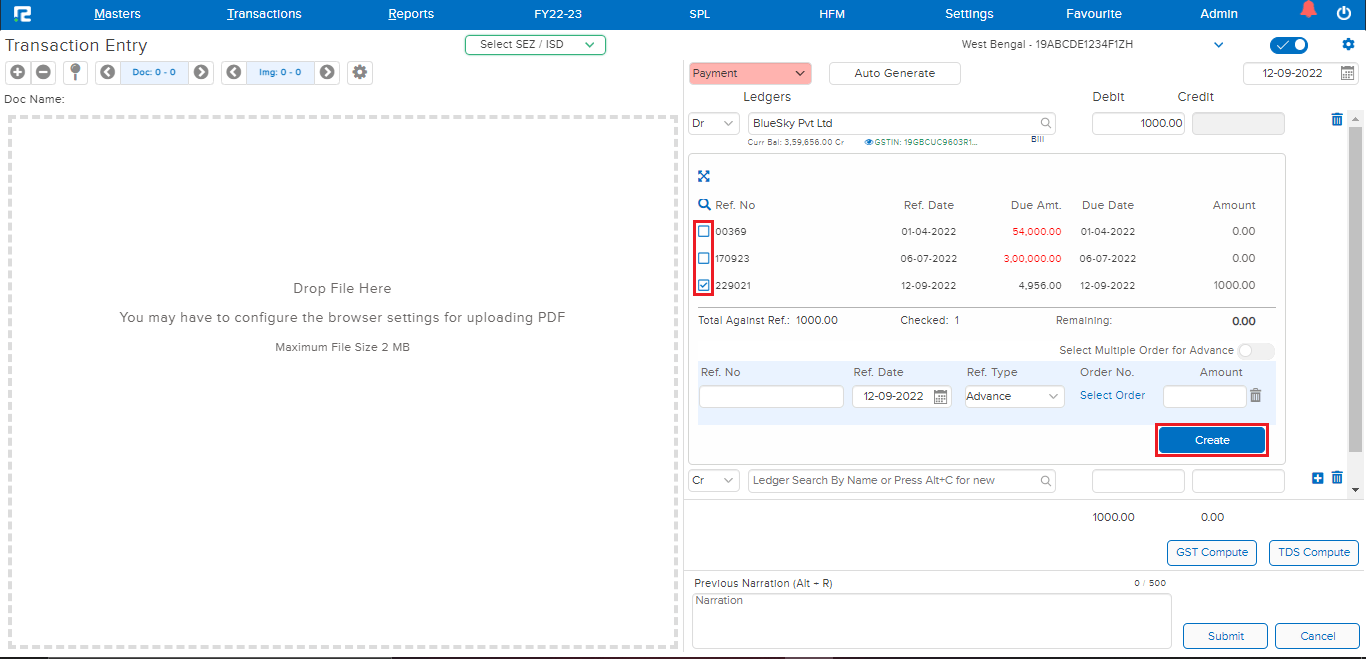
Task: Open the Payment voucher type dropdown
Action: click(x=749, y=73)
